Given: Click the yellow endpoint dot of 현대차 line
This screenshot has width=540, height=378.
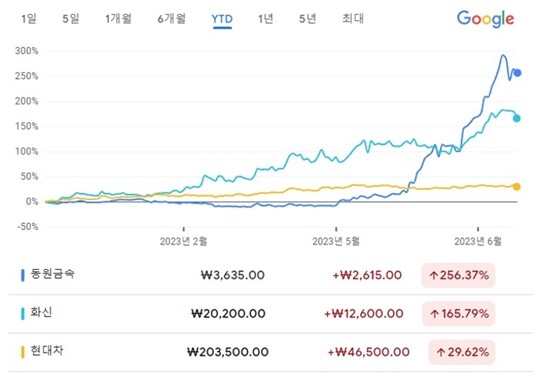Looking at the screenshot, I should (x=517, y=187).
